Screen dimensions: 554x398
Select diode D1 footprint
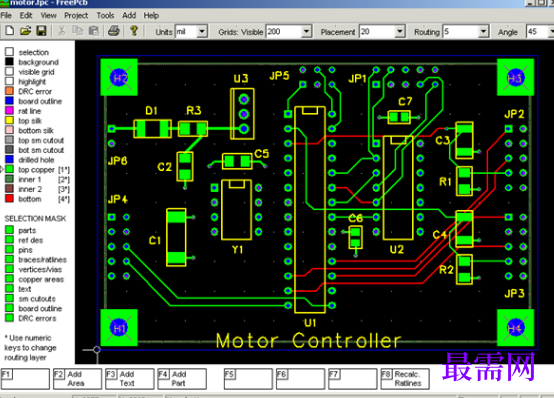click(x=153, y=129)
